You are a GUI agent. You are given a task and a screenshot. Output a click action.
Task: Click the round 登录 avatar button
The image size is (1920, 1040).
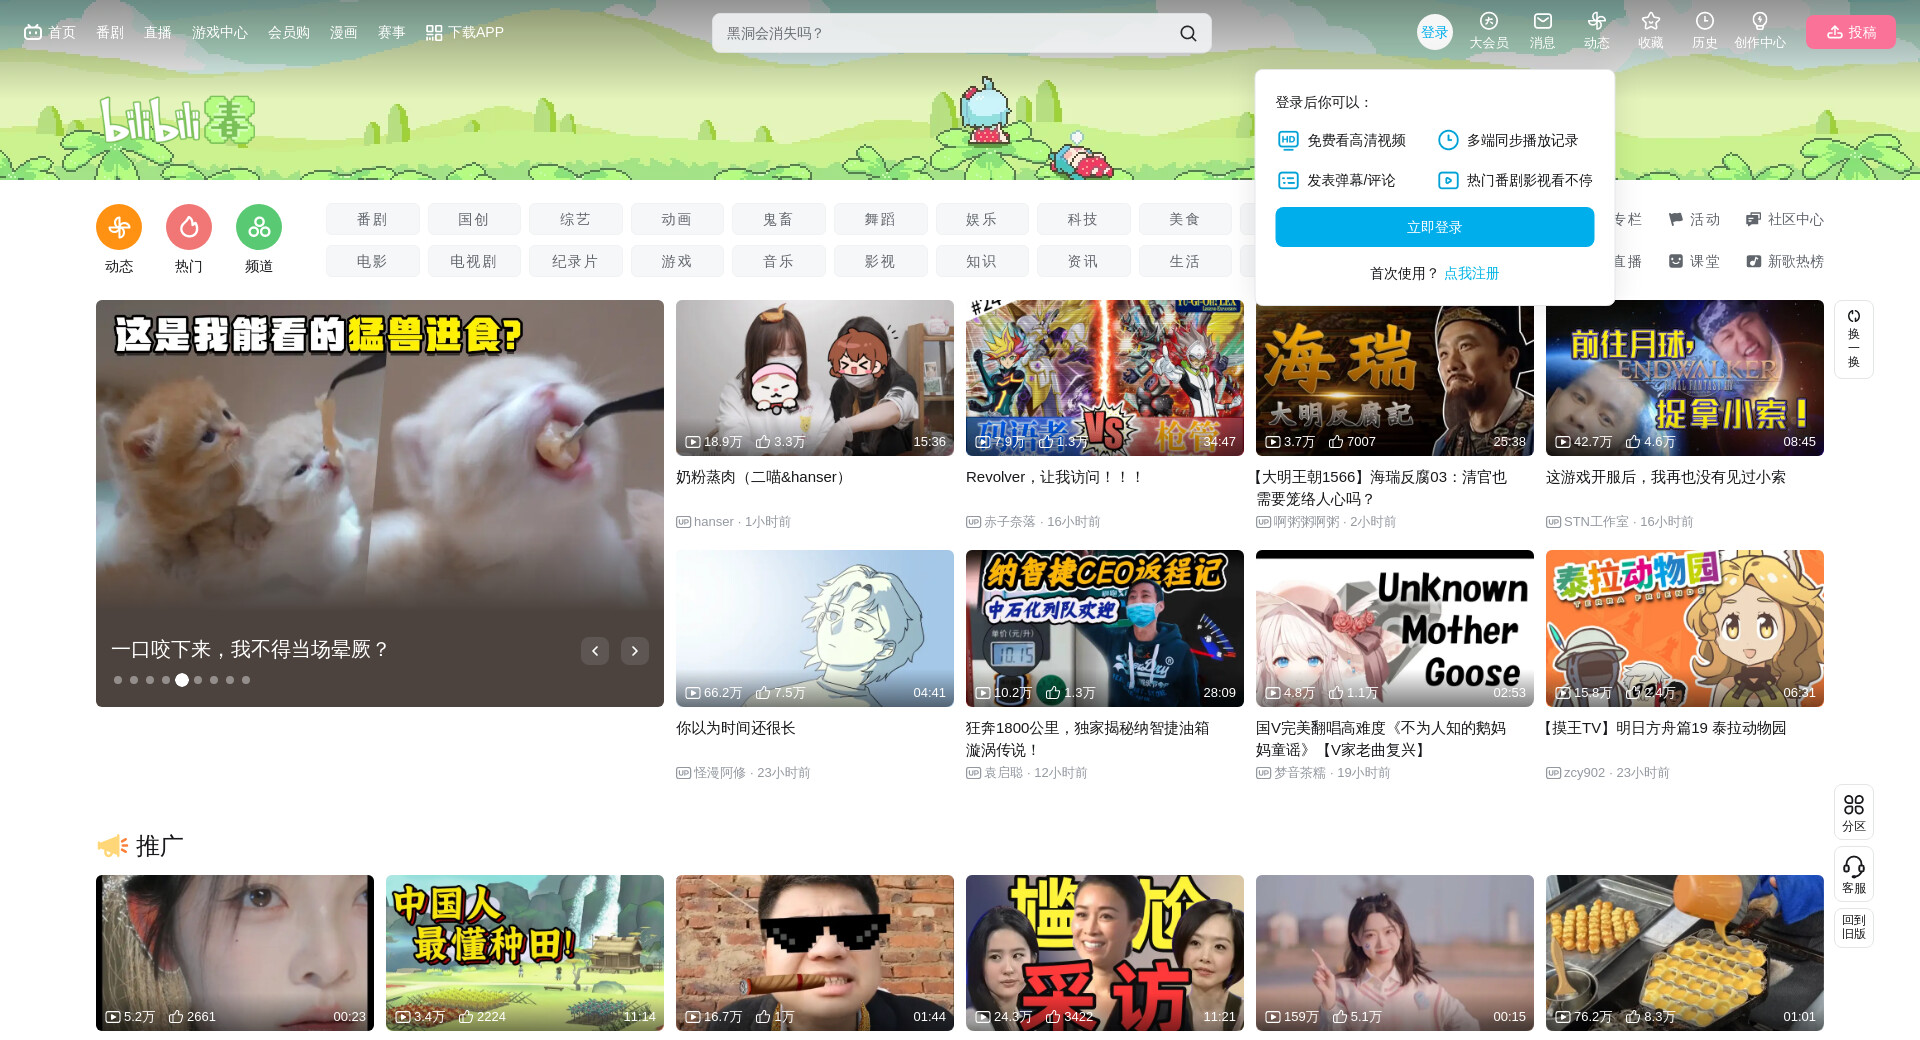pyautogui.click(x=1435, y=32)
